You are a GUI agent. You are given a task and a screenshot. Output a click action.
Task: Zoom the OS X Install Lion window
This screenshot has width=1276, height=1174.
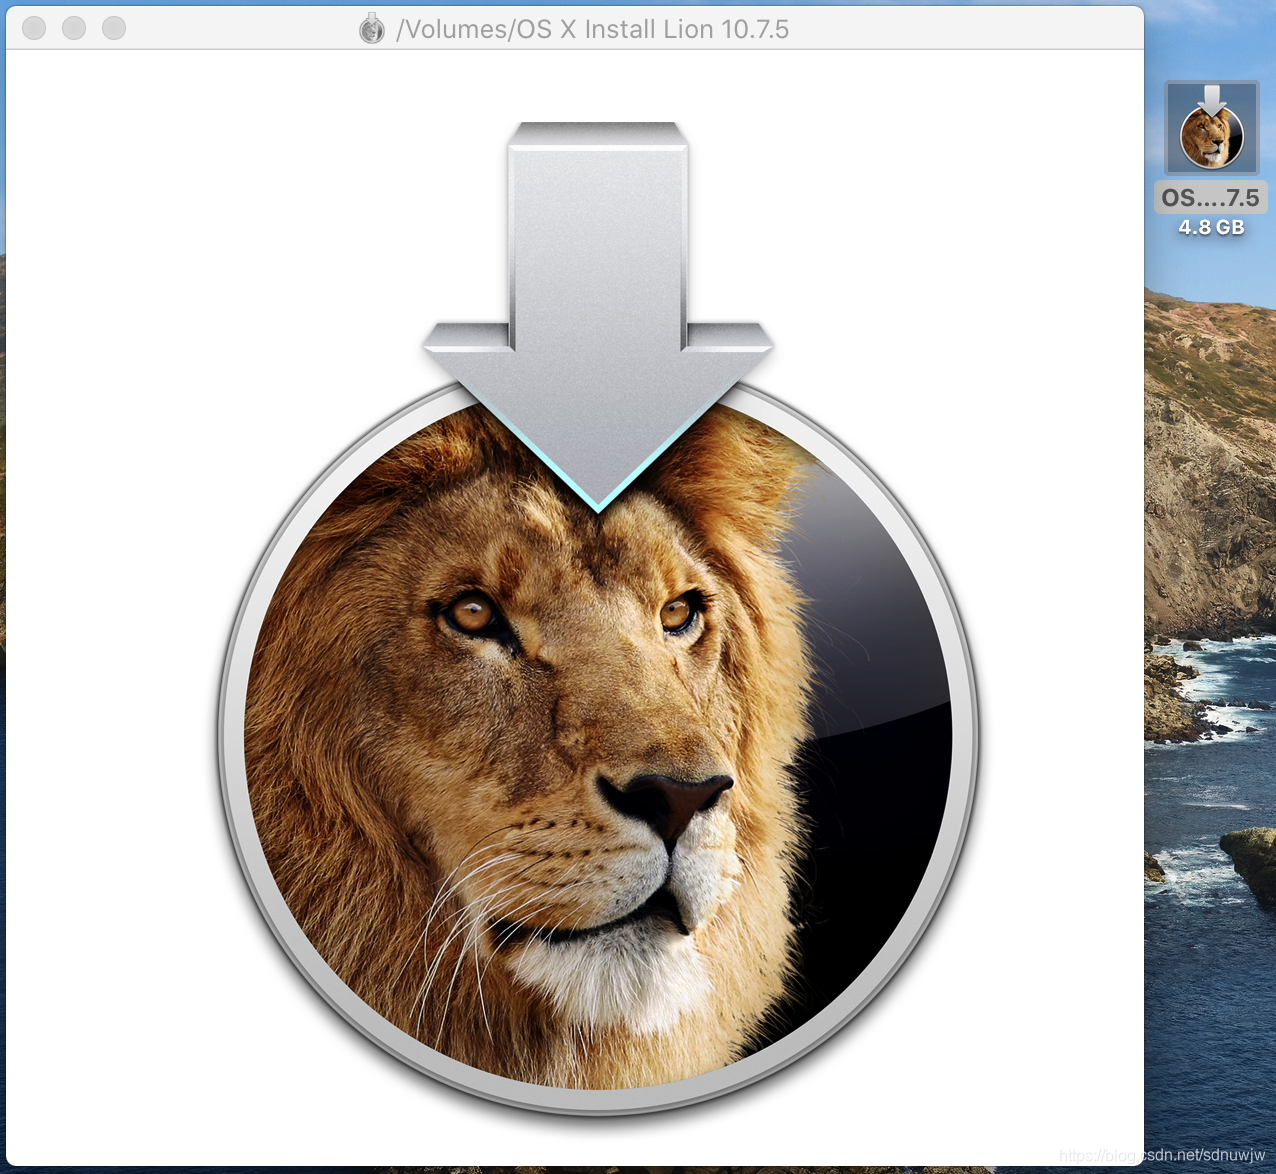click(114, 28)
